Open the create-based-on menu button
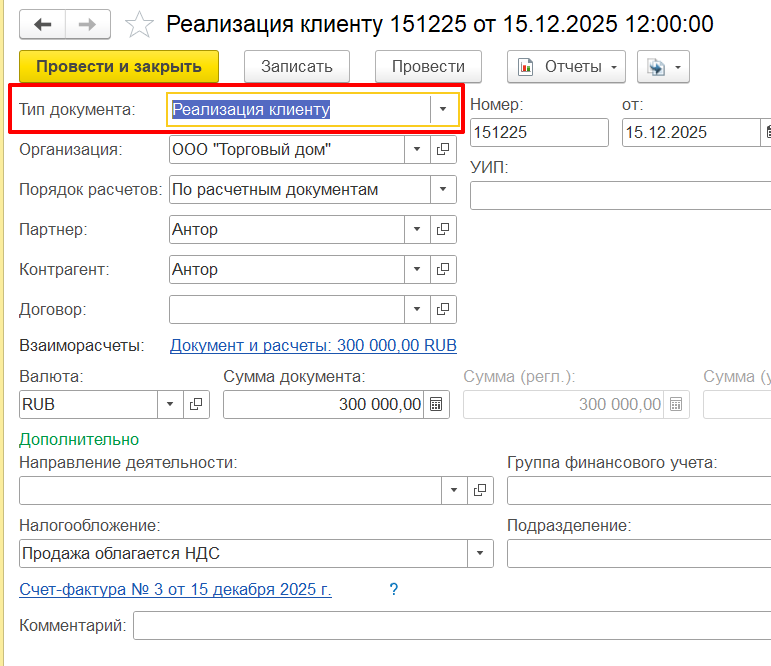 pos(663,67)
